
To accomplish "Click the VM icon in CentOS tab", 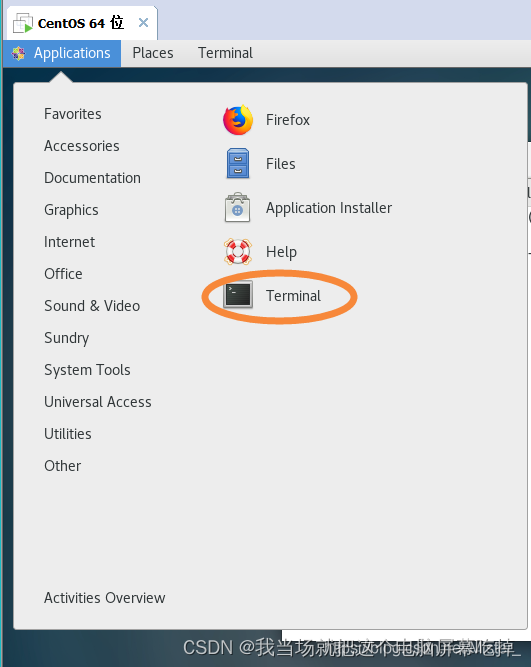I will (x=23, y=23).
